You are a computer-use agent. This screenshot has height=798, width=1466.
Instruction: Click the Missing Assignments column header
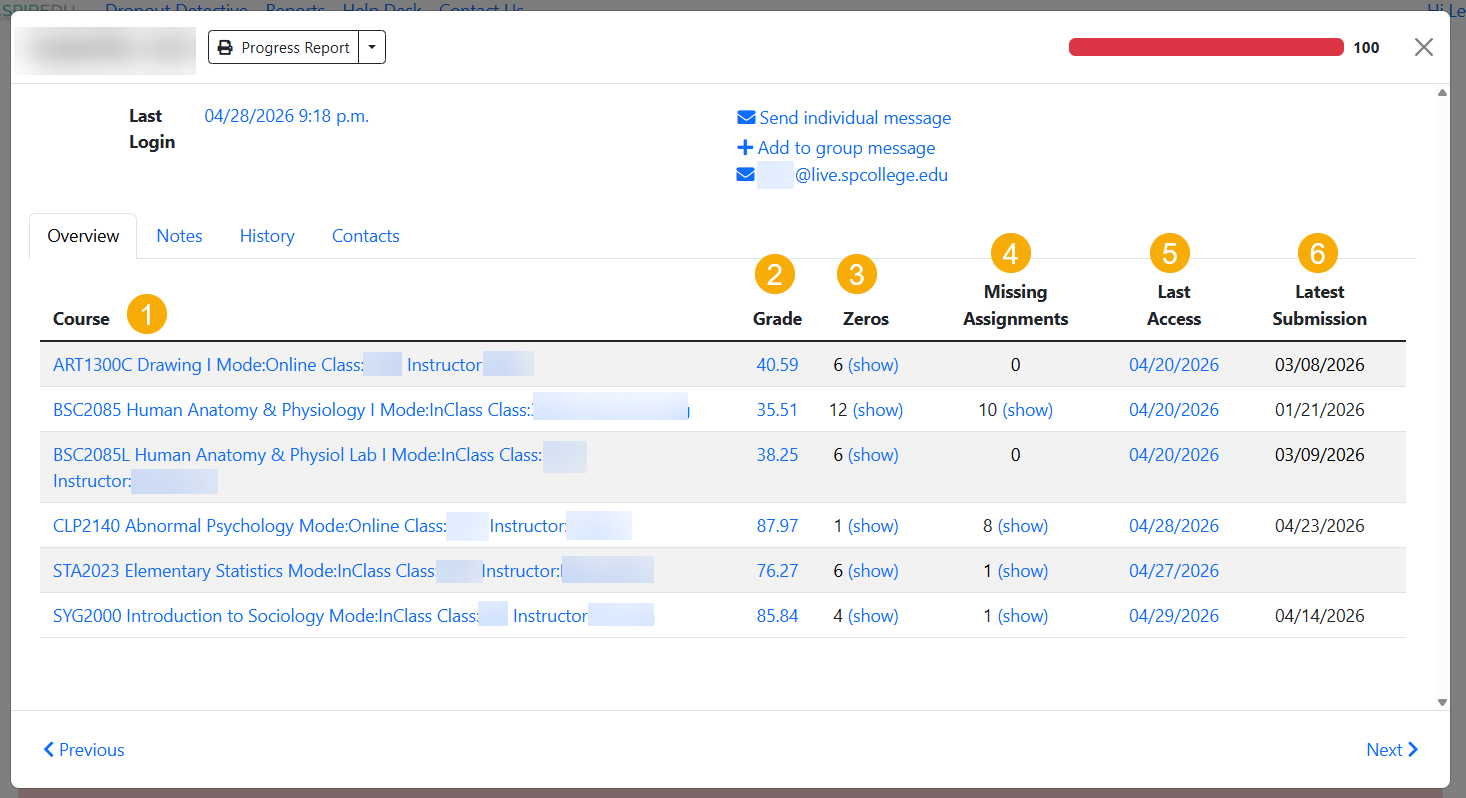coord(1015,305)
